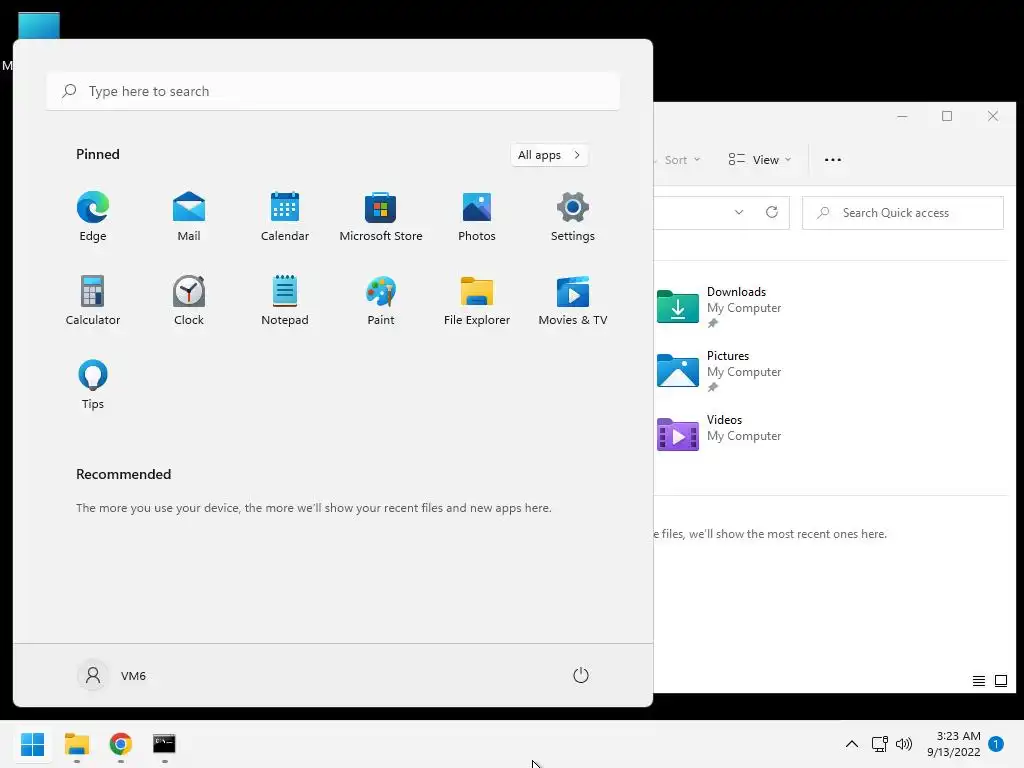Select the Pictures folder in File Explorer

[x=719, y=371]
